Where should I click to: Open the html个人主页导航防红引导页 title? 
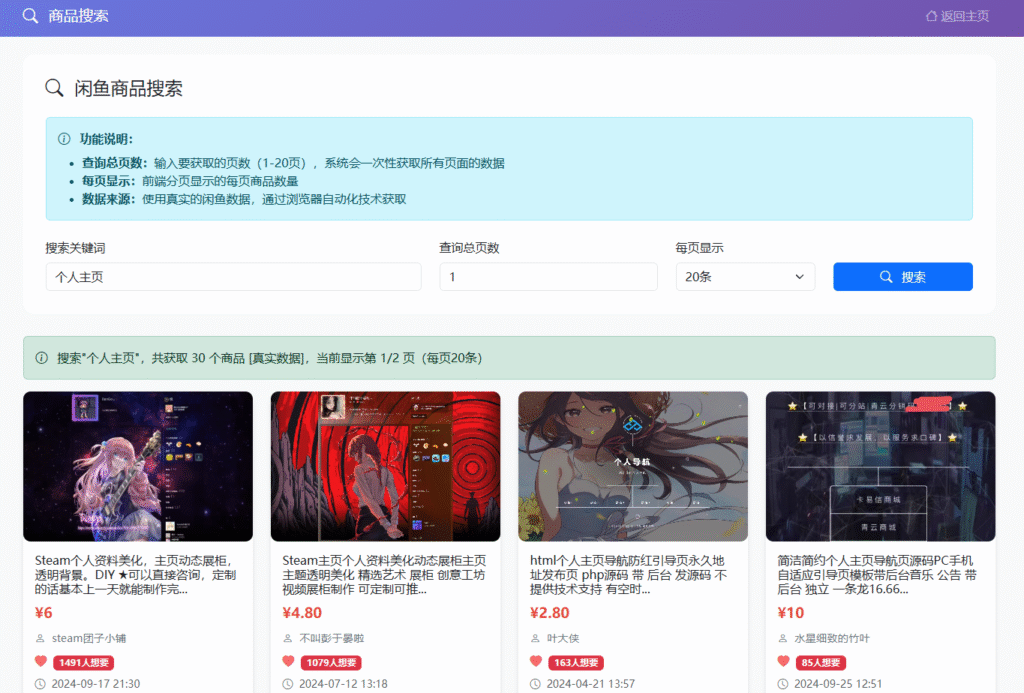(x=628, y=575)
